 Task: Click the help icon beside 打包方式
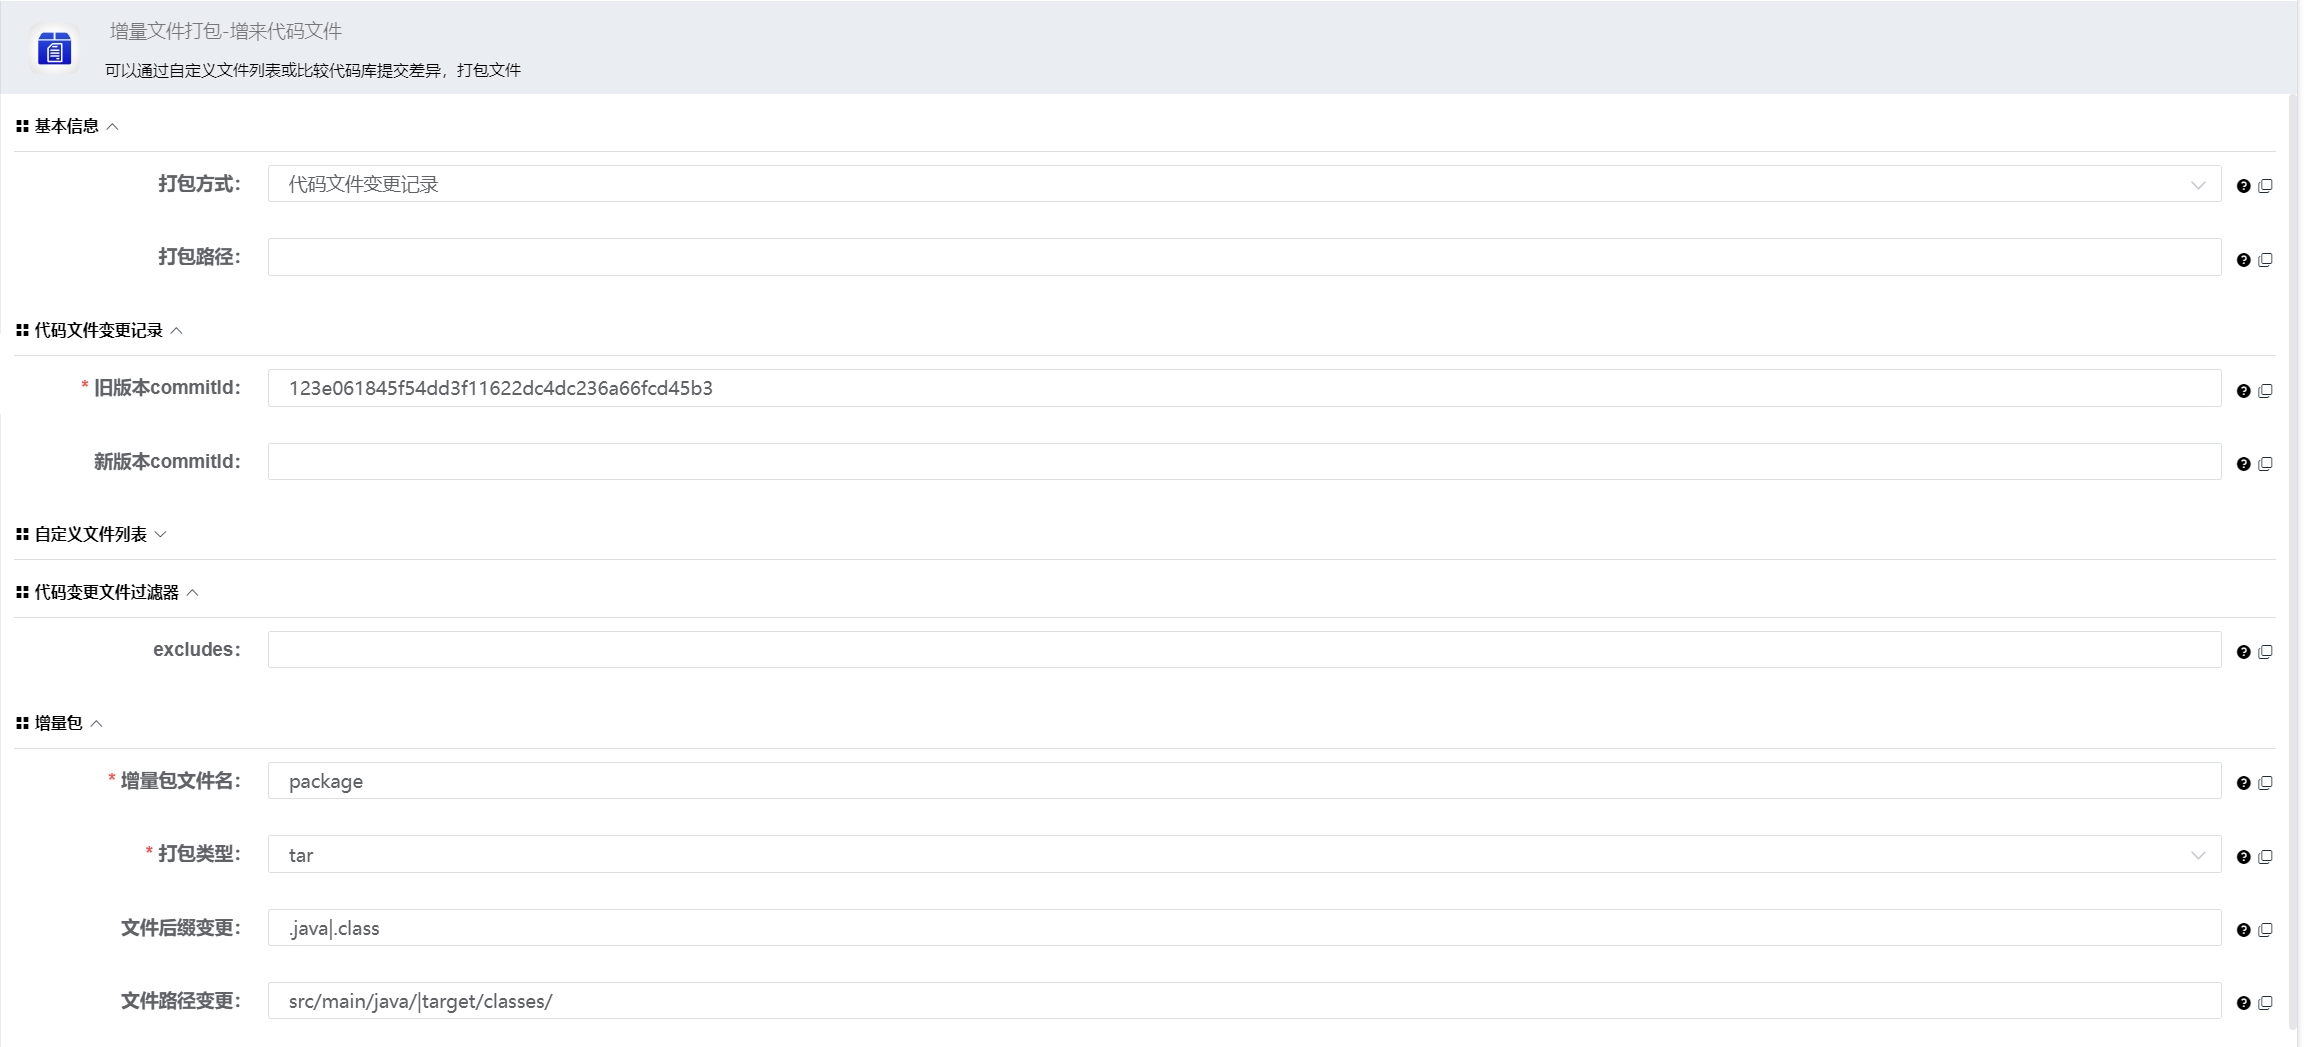pyautogui.click(x=2245, y=186)
